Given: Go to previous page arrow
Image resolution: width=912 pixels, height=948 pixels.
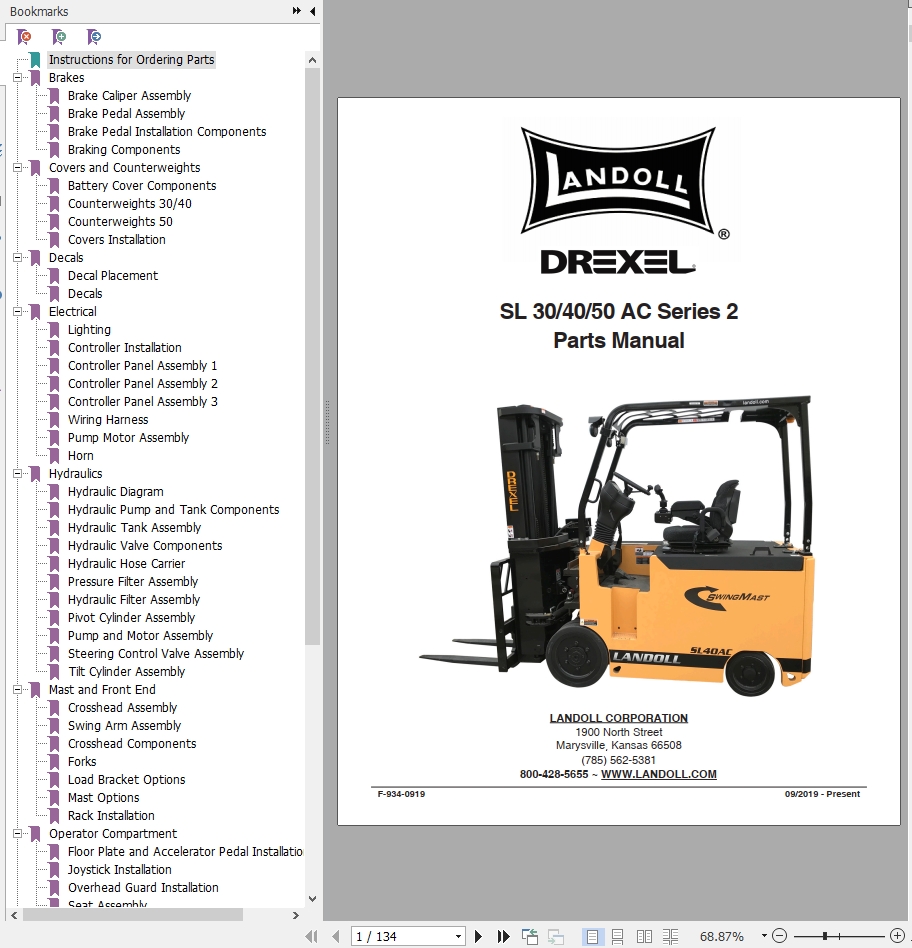Looking at the screenshot, I should tap(336, 937).
